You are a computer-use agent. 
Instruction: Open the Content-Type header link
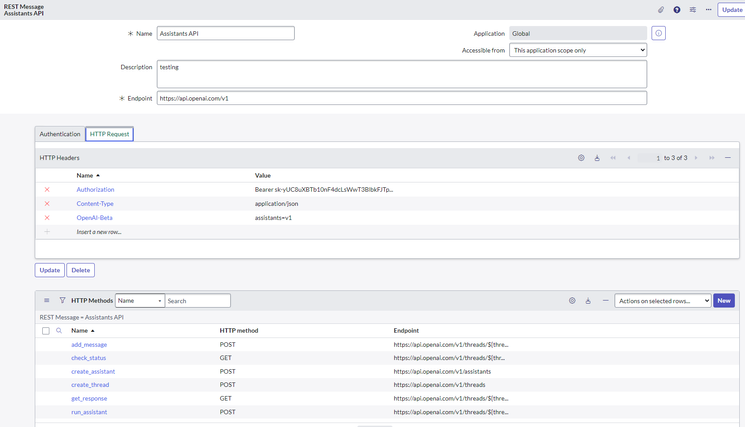[95, 204]
